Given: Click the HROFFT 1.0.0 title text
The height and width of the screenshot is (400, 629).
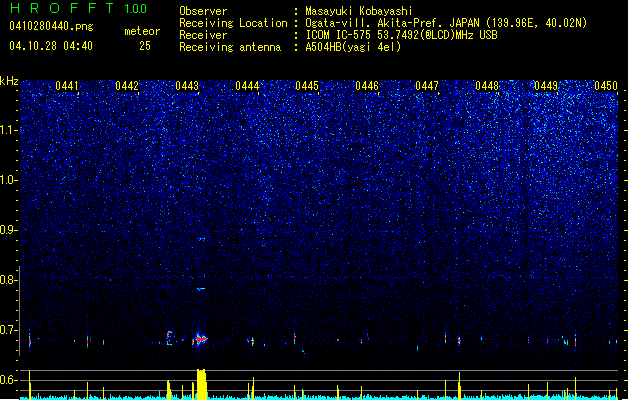Looking at the screenshot, I should pyautogui.click(x=79, y=8).
